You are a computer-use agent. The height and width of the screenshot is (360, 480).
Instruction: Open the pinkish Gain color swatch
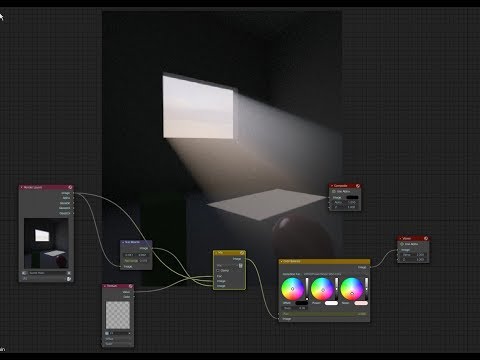click(361, 303)
